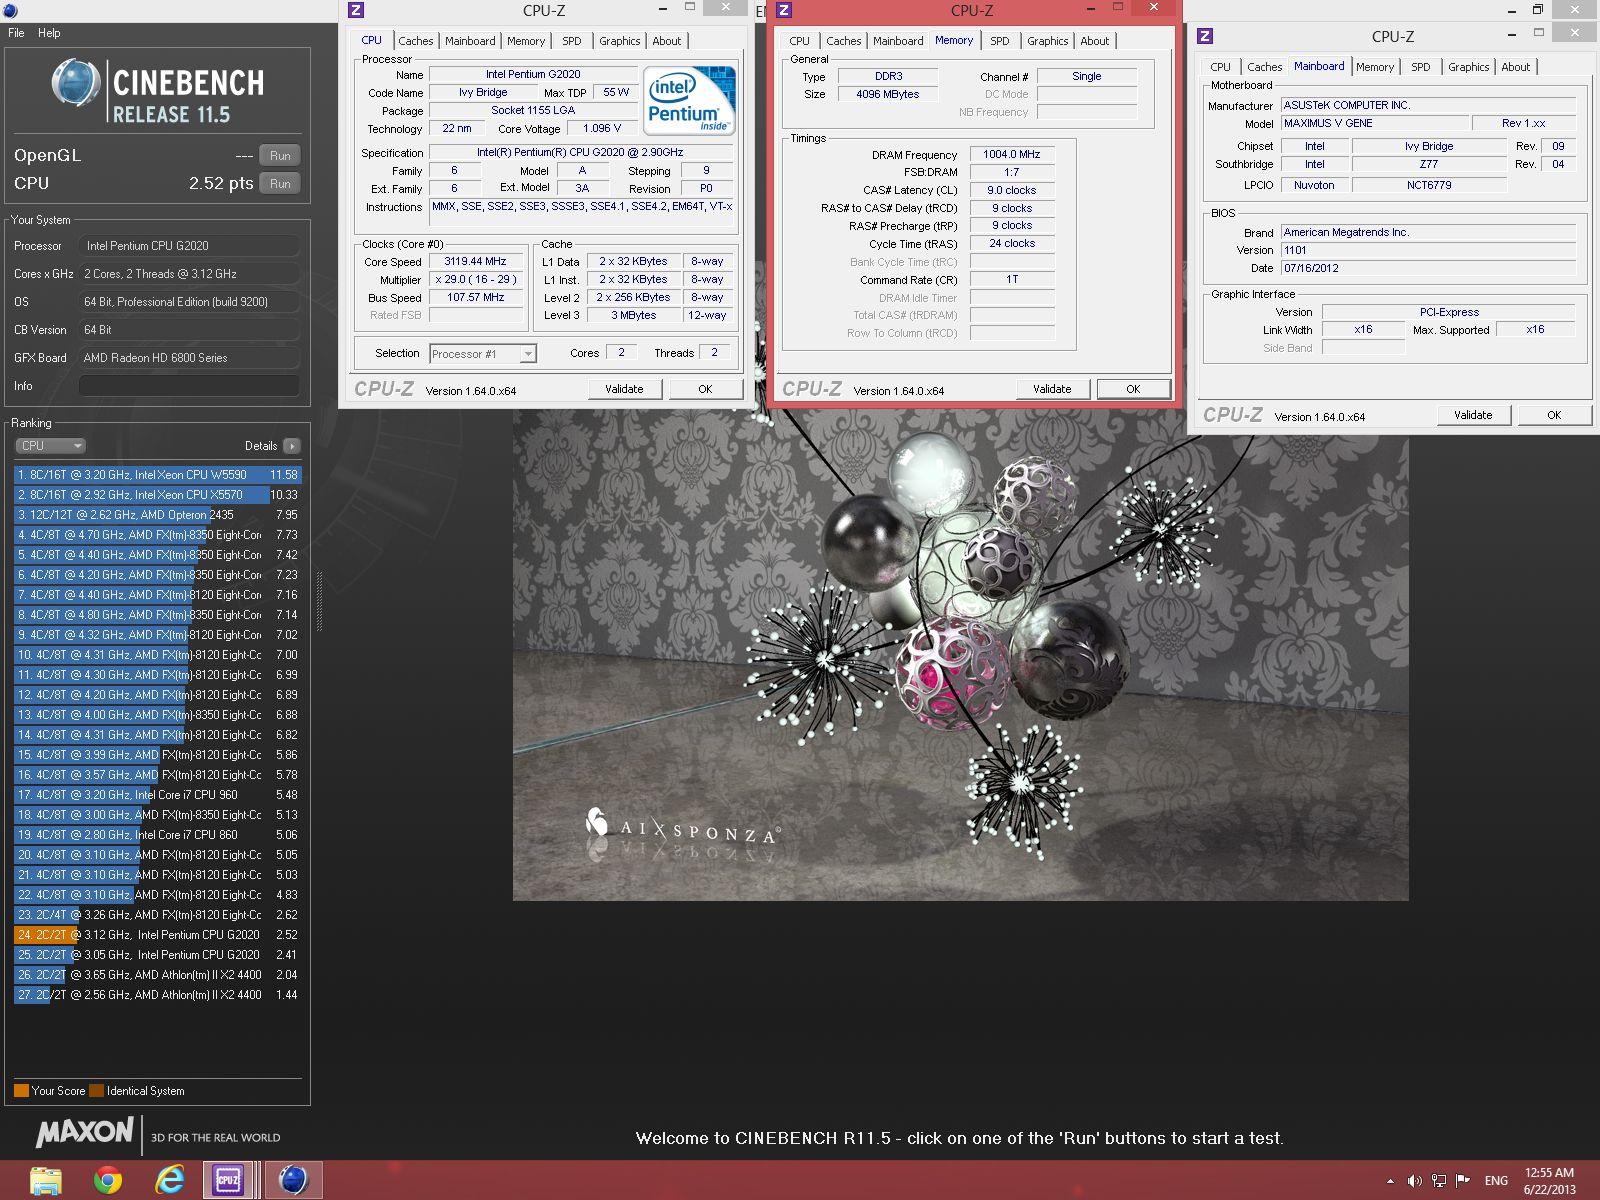Click the DRAM Frequency value 1004.0 MHz
Viewport: 1600px width, 1200px height.
1011,155
